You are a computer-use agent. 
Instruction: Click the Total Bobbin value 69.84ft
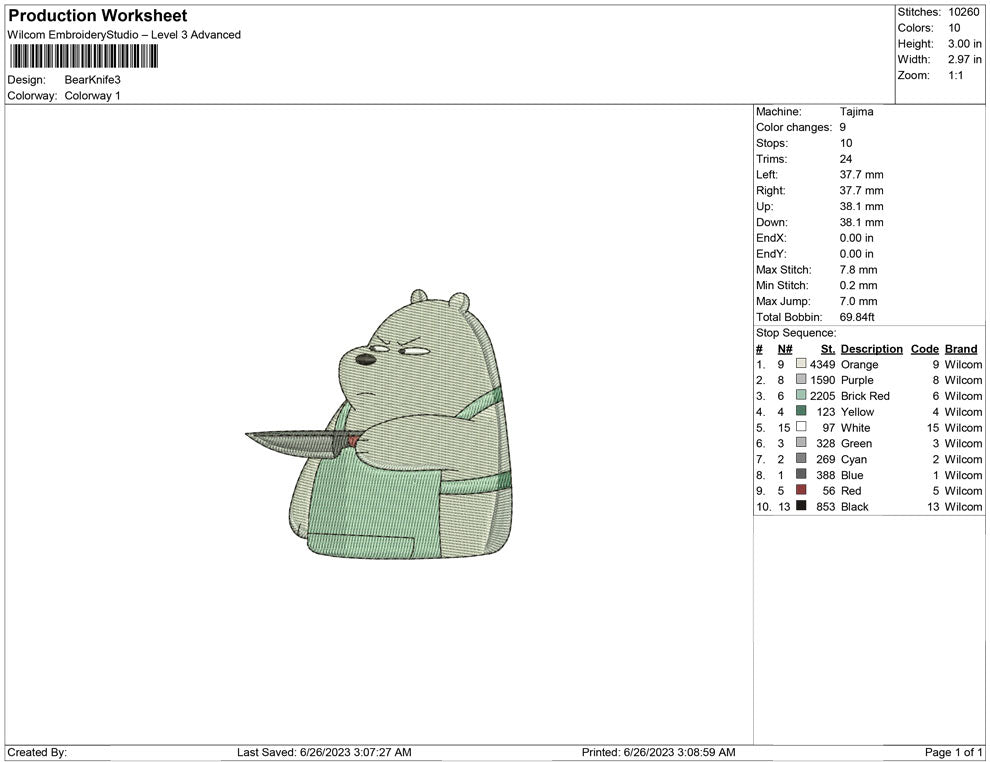[857, 317]
